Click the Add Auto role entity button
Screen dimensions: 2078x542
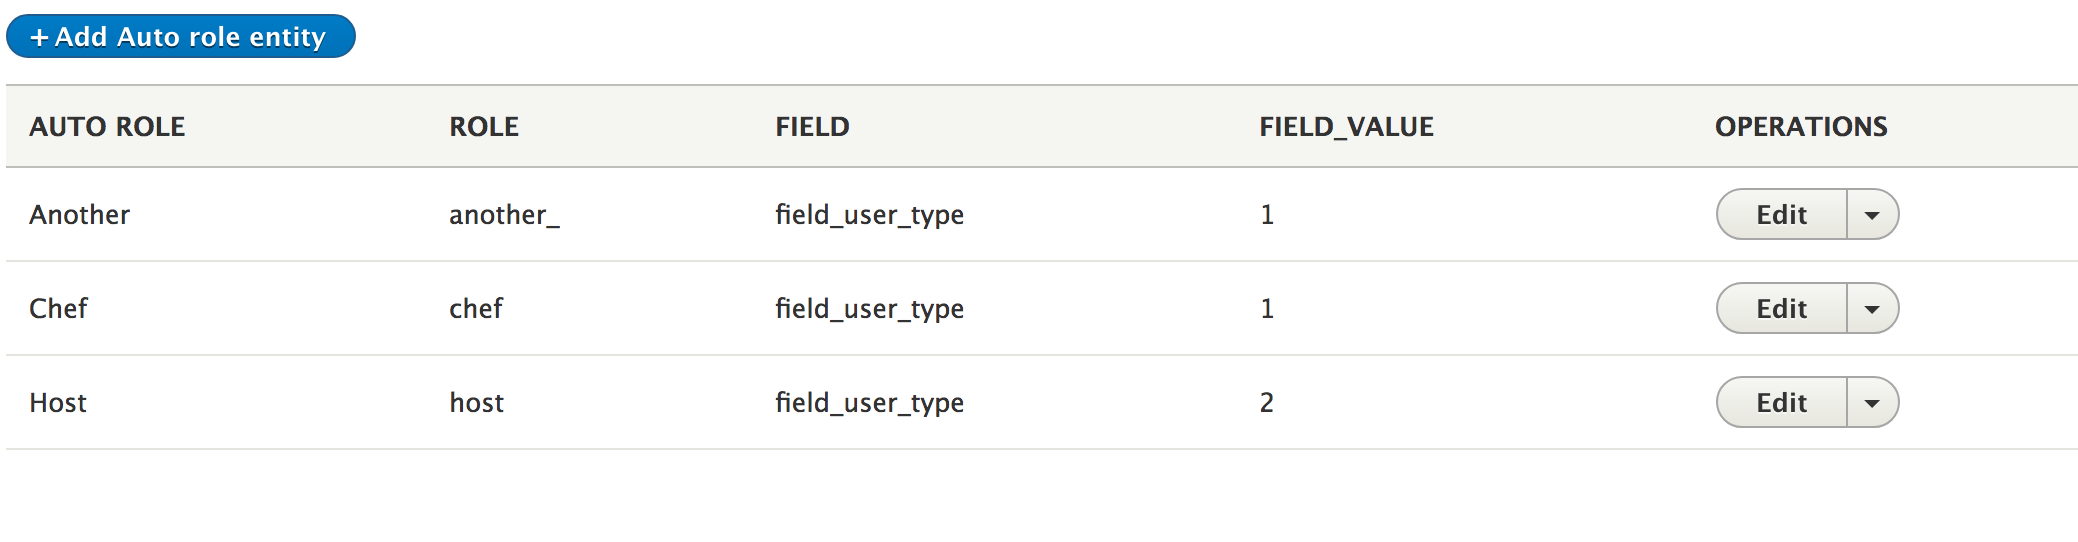(181, 36)
